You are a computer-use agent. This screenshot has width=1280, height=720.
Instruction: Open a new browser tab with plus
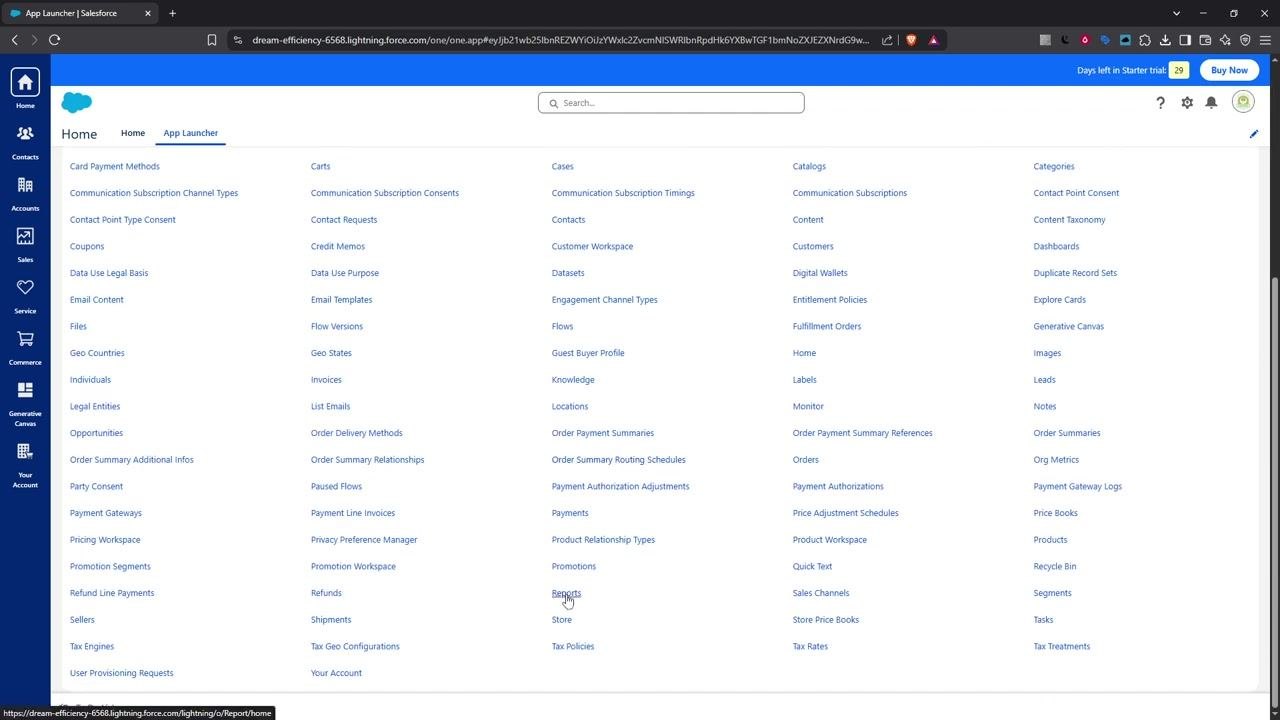(172, 13)
